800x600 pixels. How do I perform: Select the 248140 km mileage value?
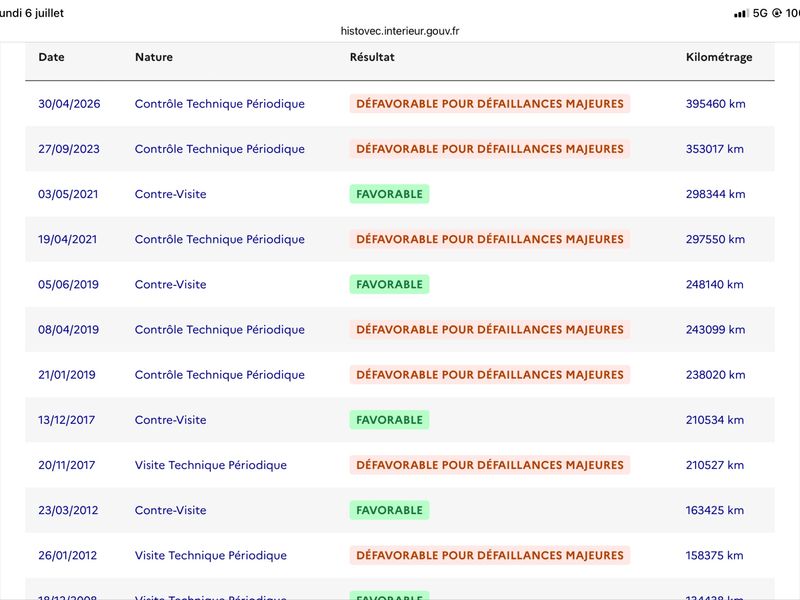(714, 285)
